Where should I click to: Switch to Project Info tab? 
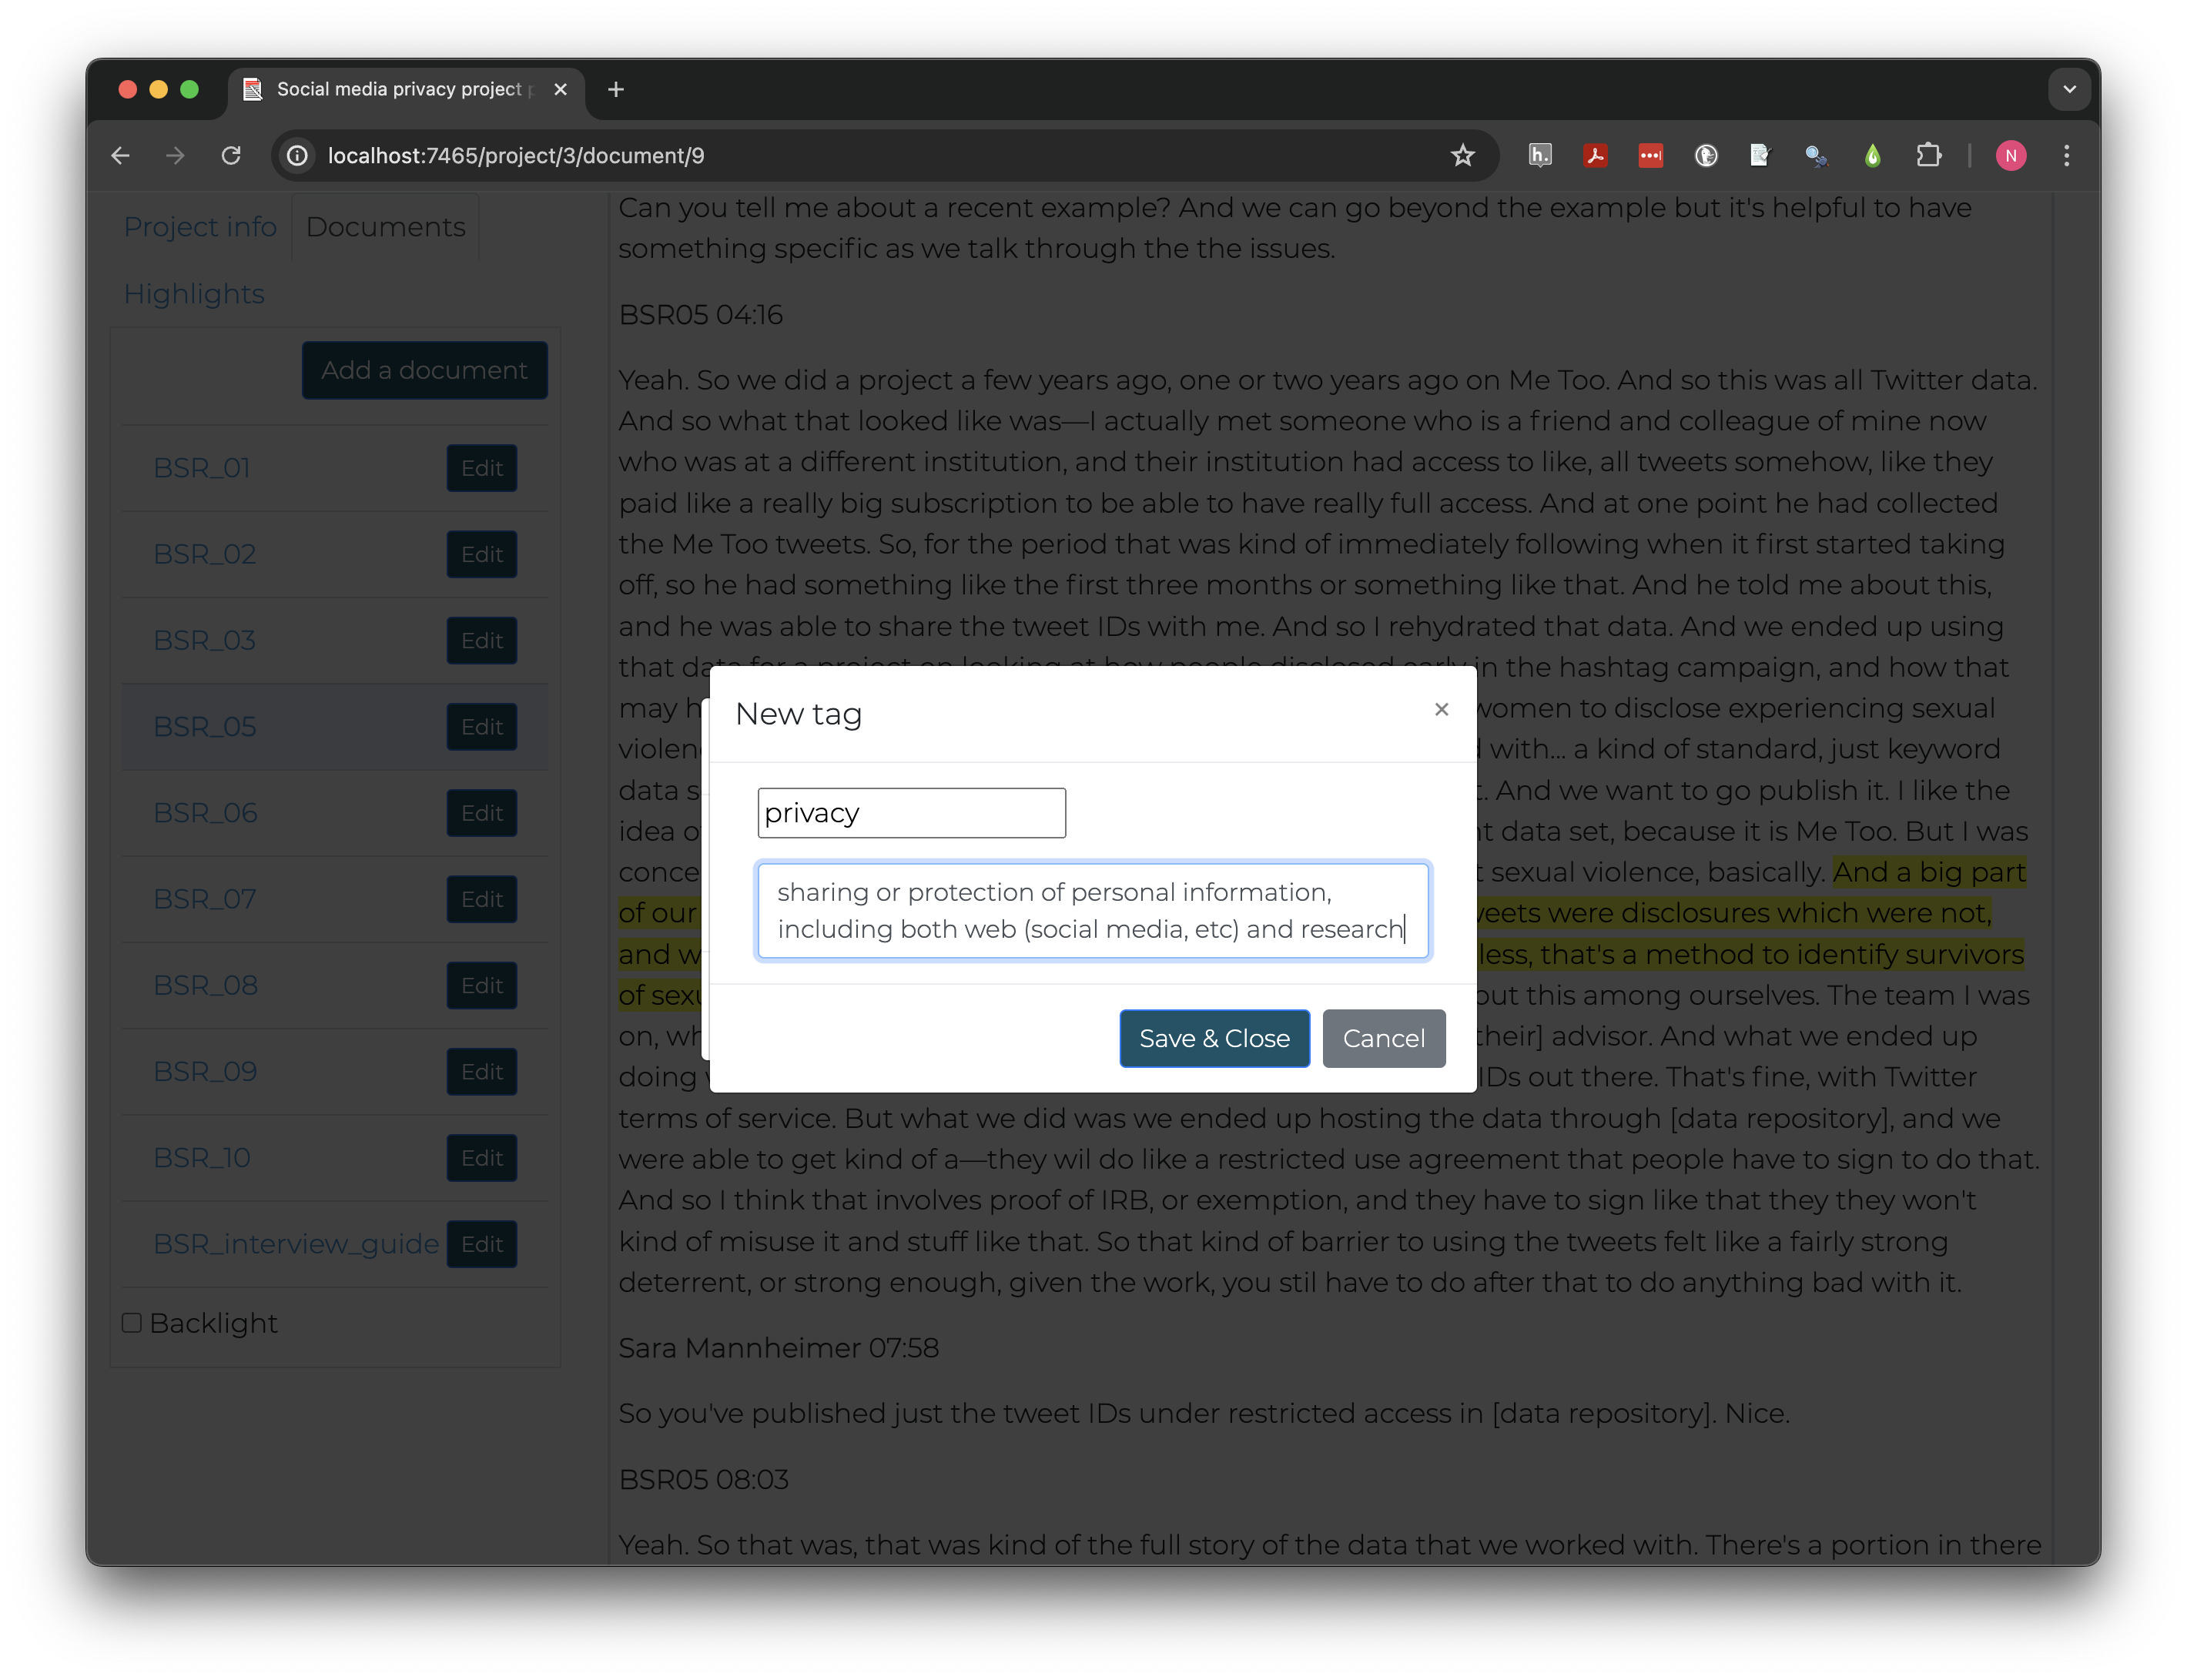[x=198, y=226]
